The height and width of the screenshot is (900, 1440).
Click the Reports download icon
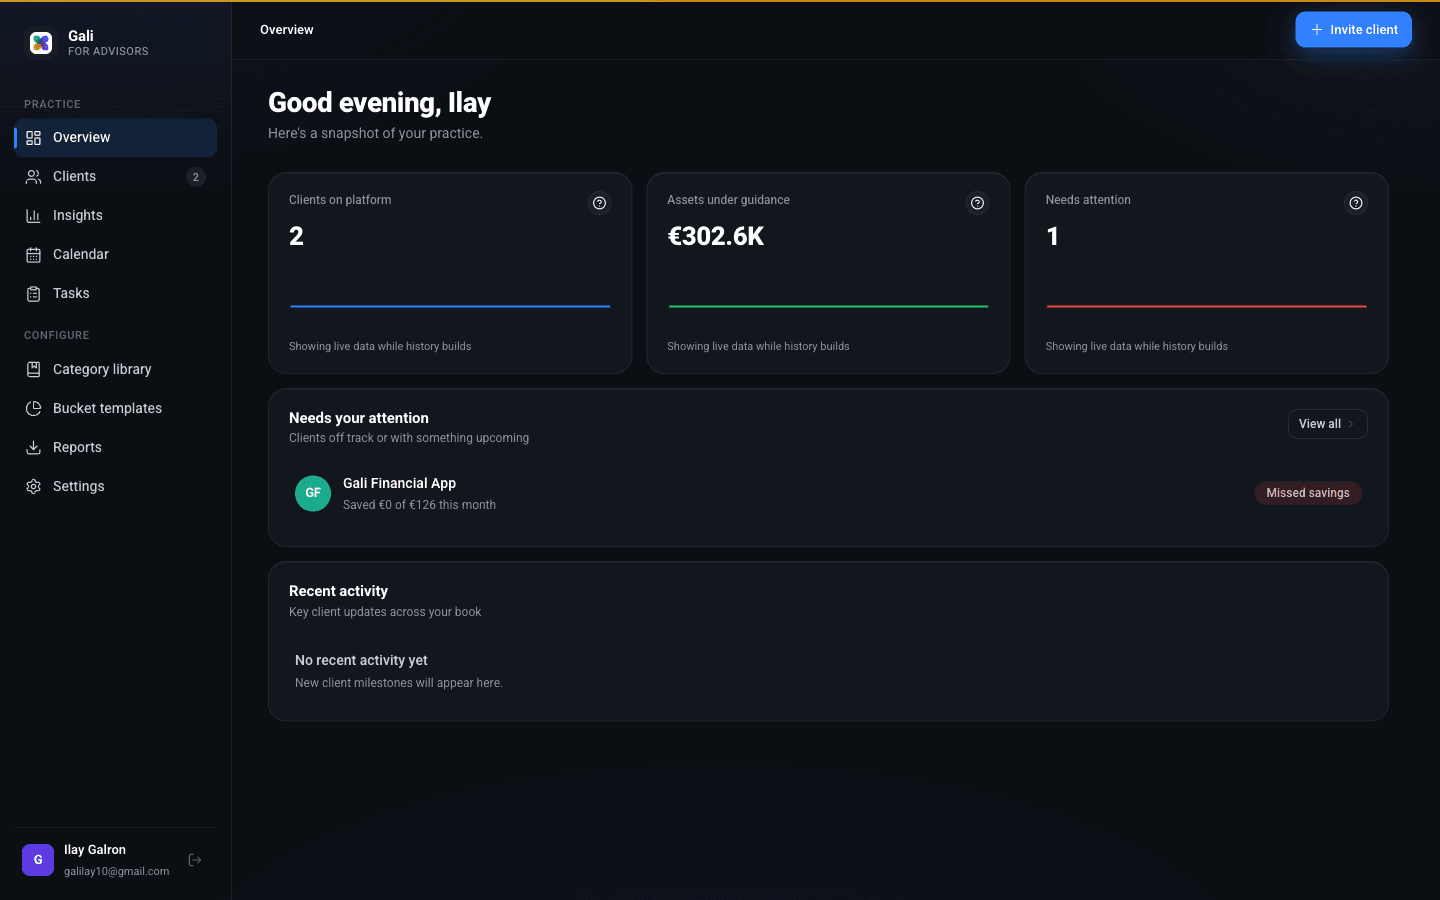coord(33,448)
